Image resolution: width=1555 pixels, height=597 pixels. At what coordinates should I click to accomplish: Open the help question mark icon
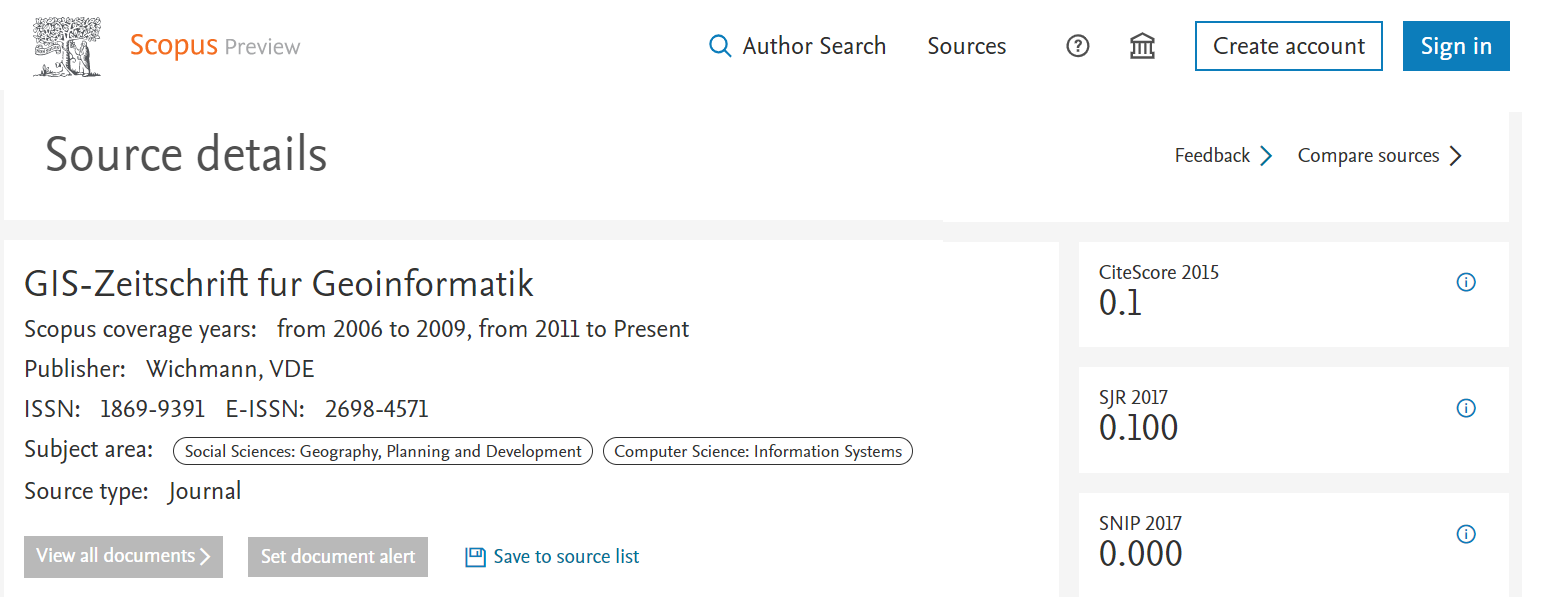tap(1077, 46)
